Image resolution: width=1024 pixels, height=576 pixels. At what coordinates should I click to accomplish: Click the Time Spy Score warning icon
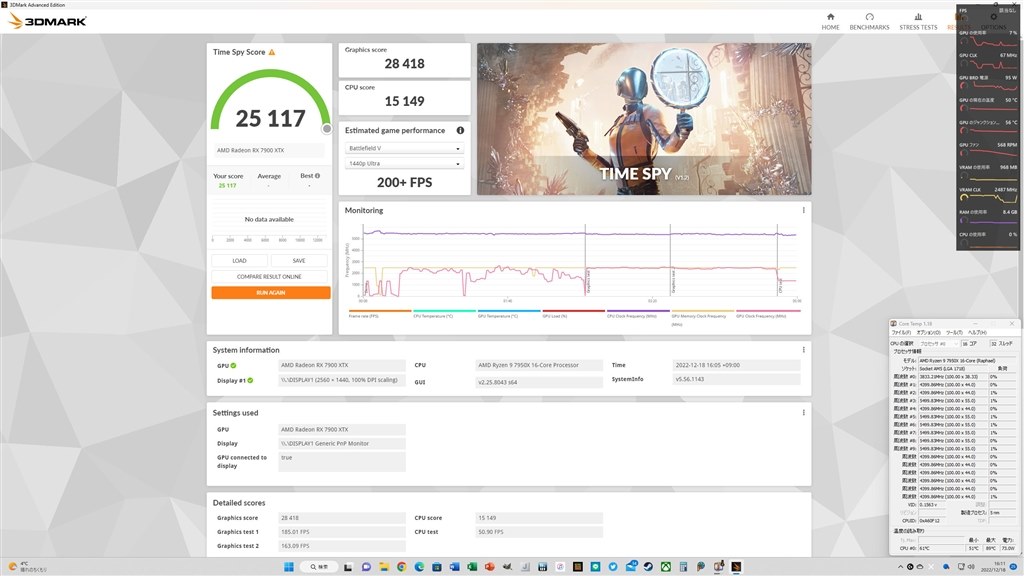(x=272, y=52)
